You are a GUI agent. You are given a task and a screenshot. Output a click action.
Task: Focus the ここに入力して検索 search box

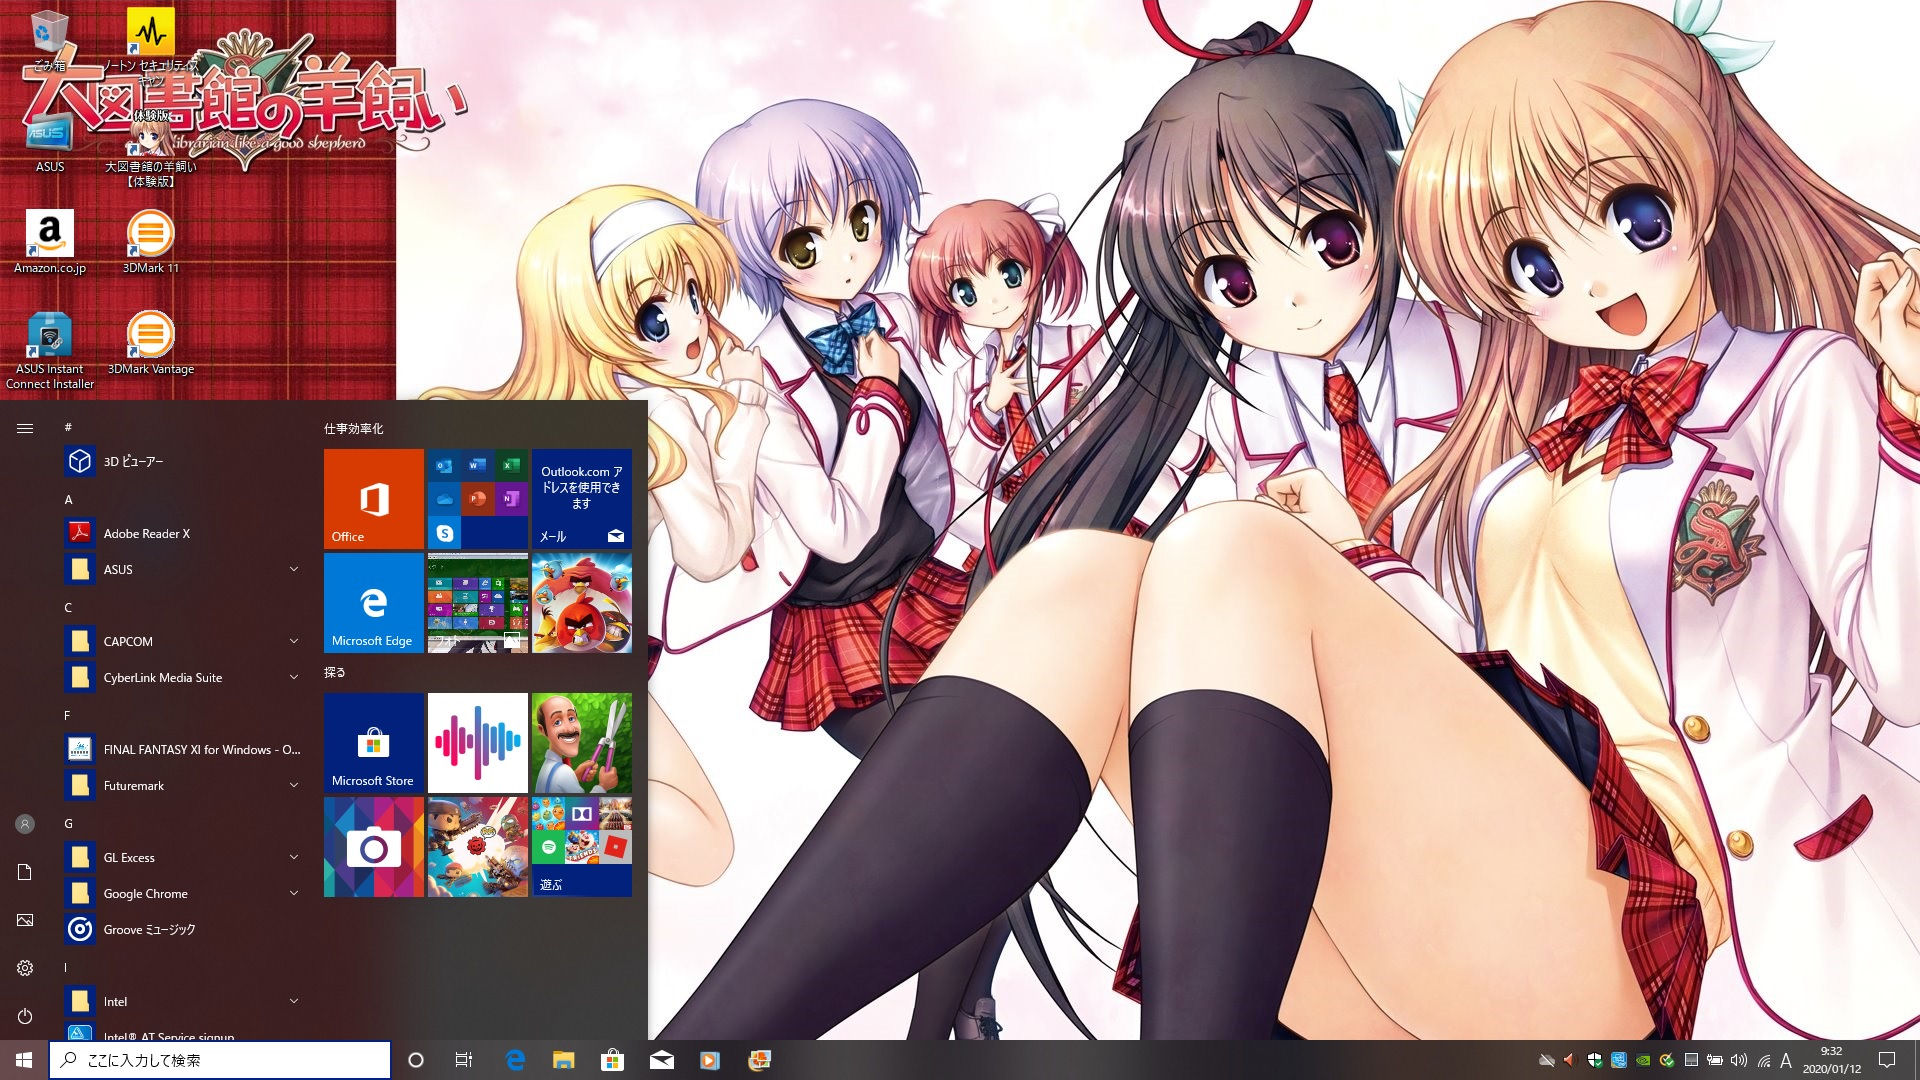pyautogui.click(x=220, y=1060)
